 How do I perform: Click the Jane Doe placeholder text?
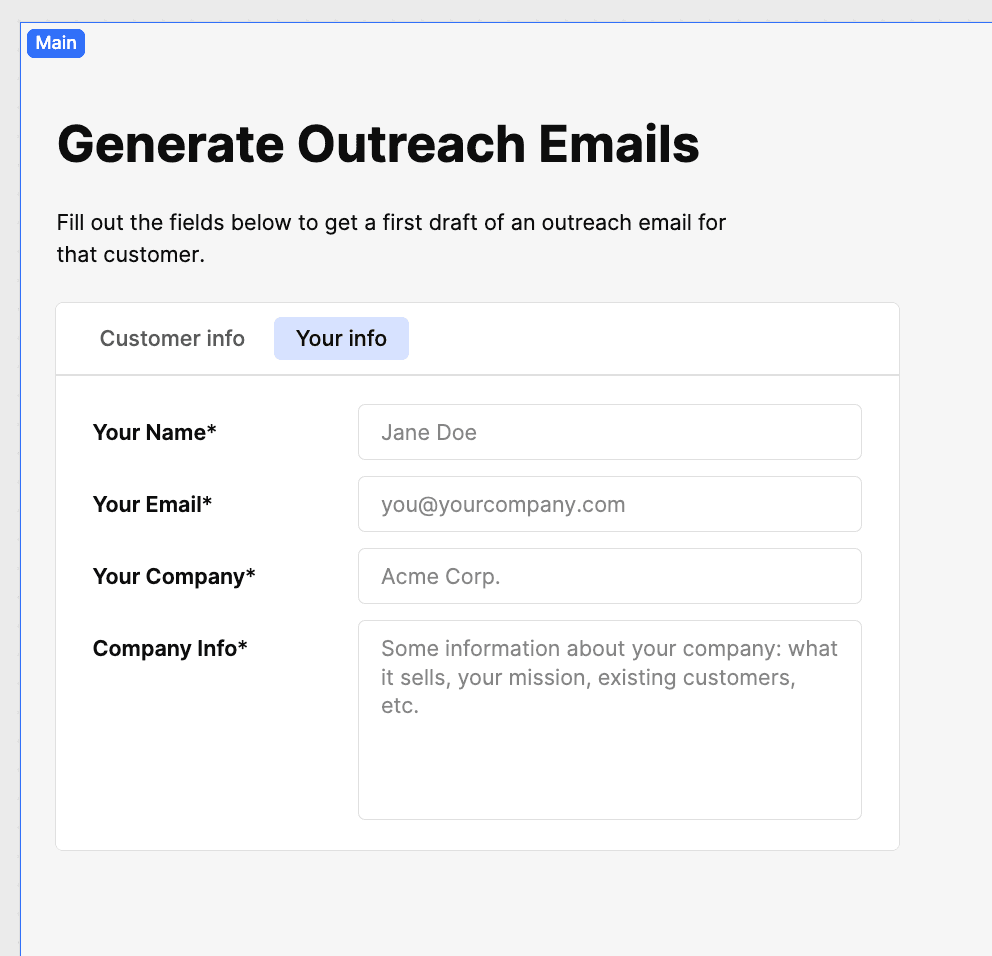429,432
